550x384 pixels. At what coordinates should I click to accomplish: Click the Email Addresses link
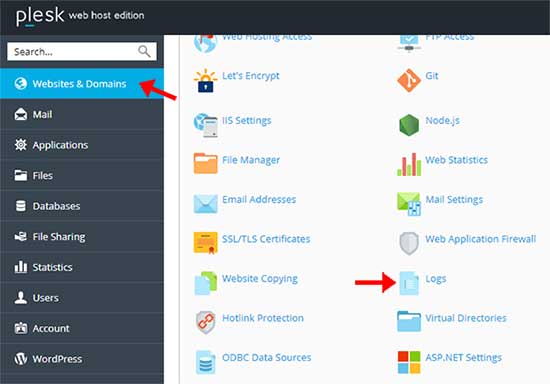point(259,199)
